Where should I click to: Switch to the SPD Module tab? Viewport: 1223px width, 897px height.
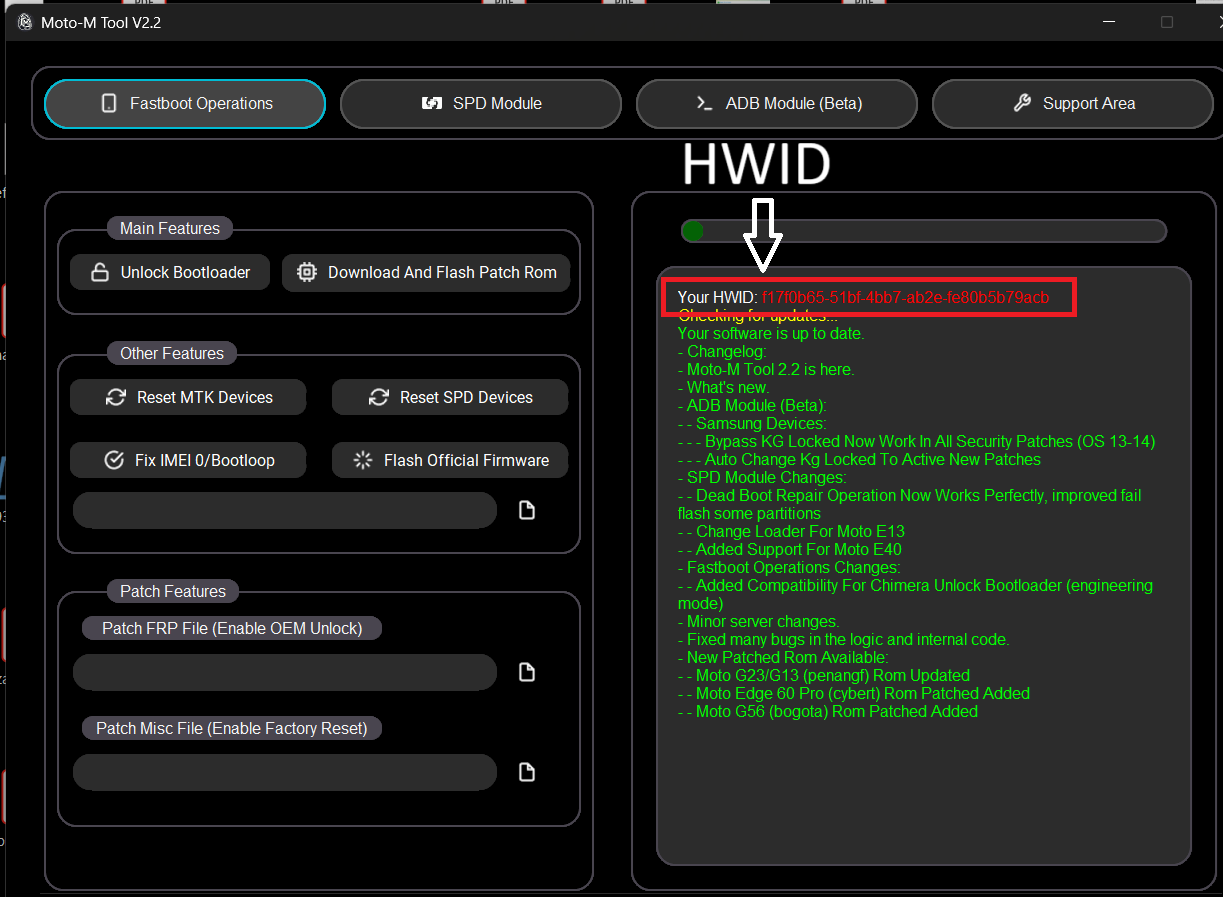click(x=481, y=104)
